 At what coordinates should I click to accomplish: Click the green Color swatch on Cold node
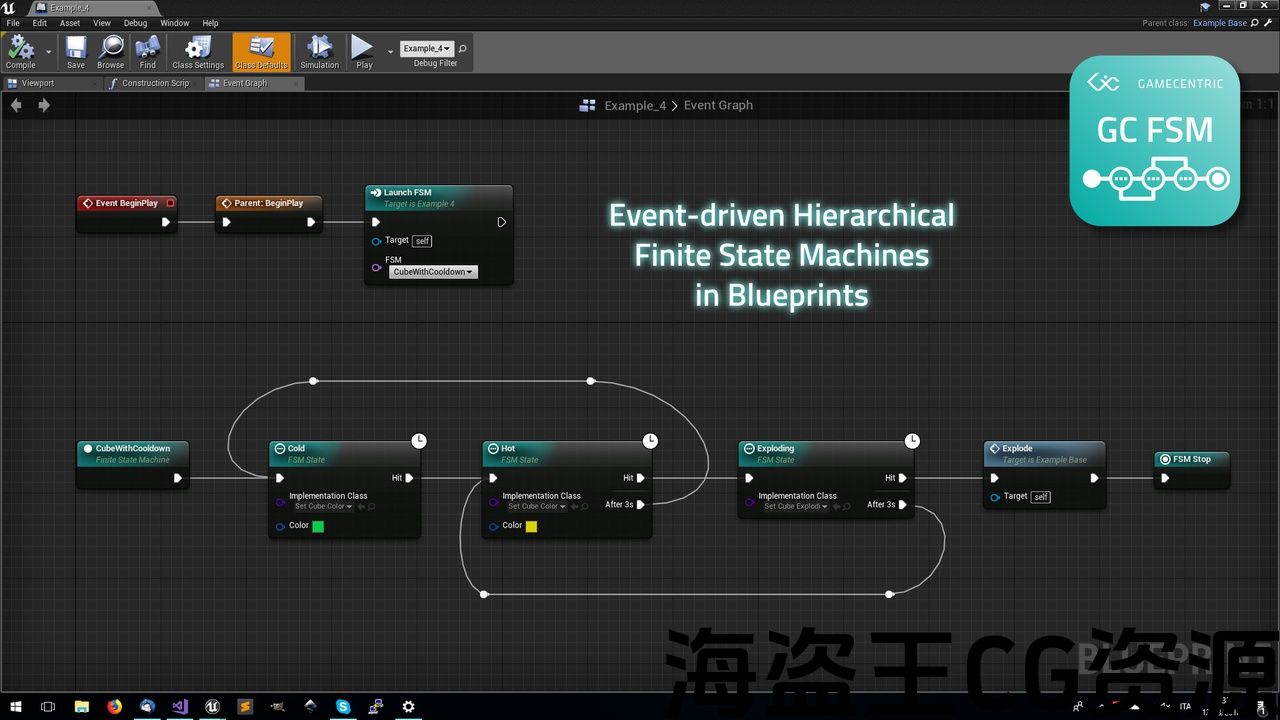318,526
